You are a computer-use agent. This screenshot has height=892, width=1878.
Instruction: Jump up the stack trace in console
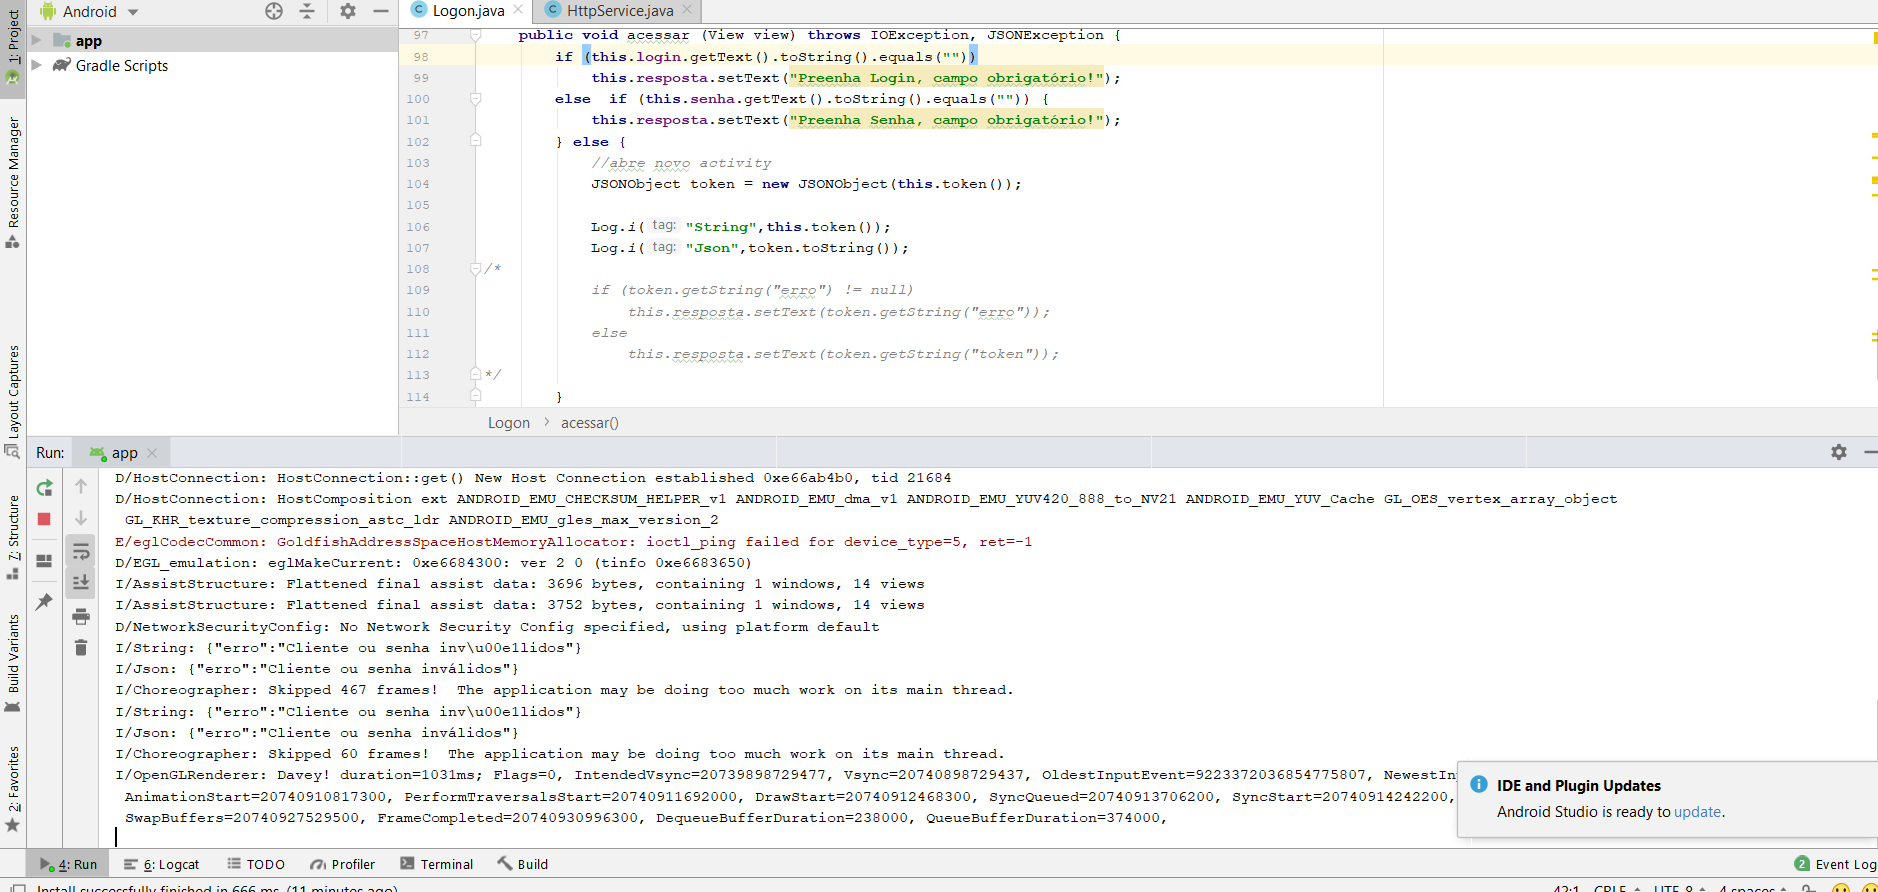81,486
